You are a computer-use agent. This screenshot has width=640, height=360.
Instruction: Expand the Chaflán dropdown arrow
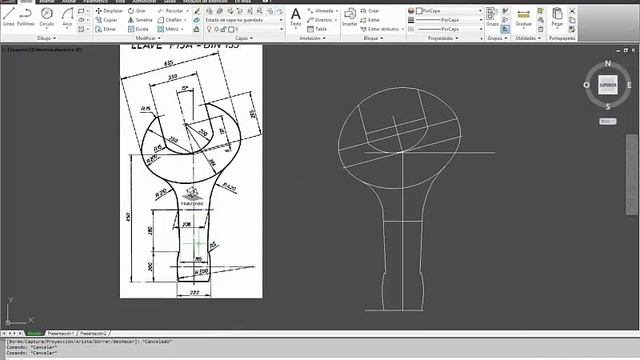point(185,20)
